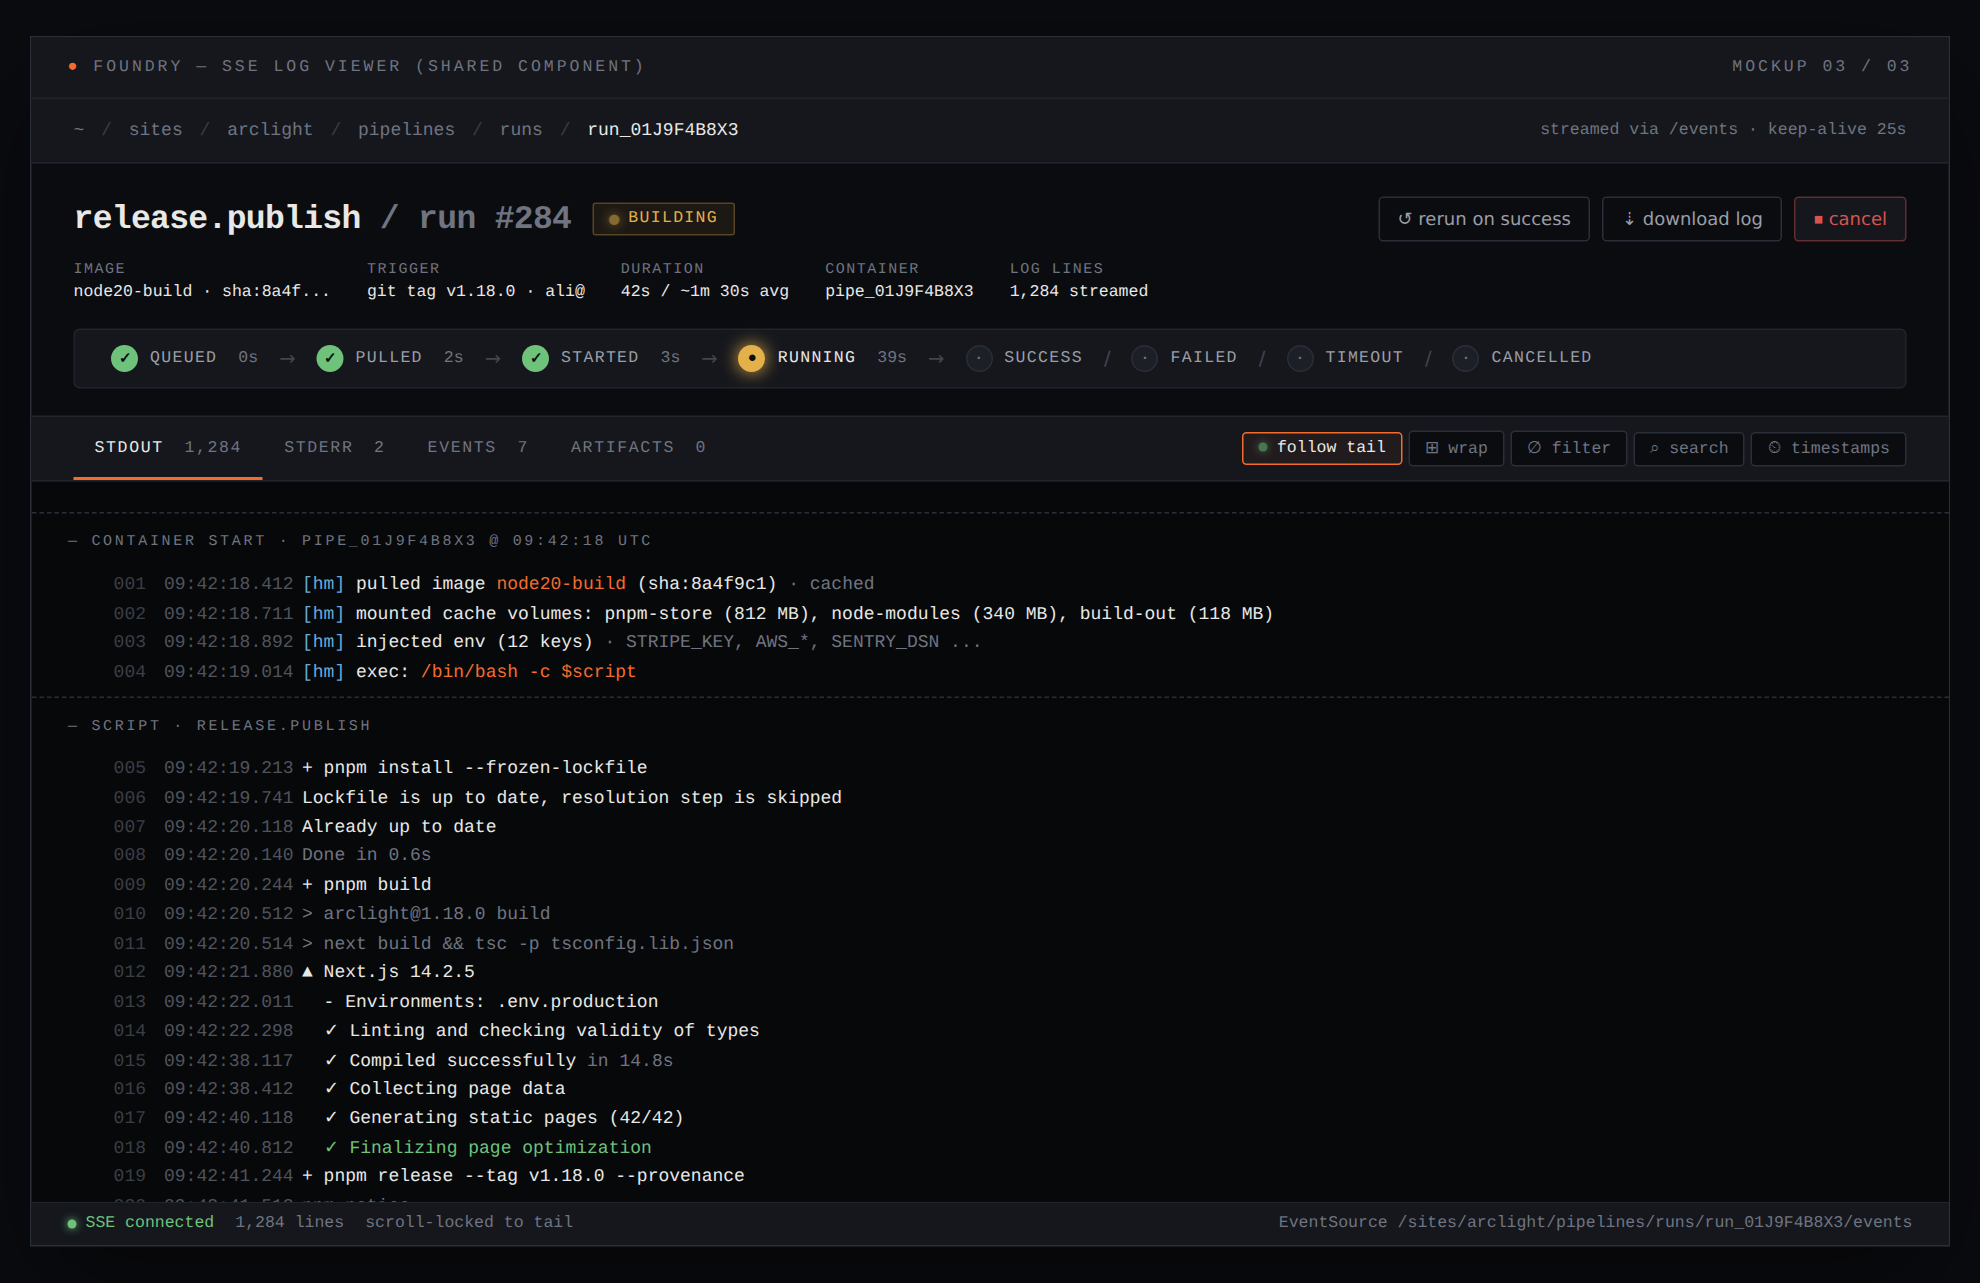Click the BUILDING status badge

click(663, 219)
